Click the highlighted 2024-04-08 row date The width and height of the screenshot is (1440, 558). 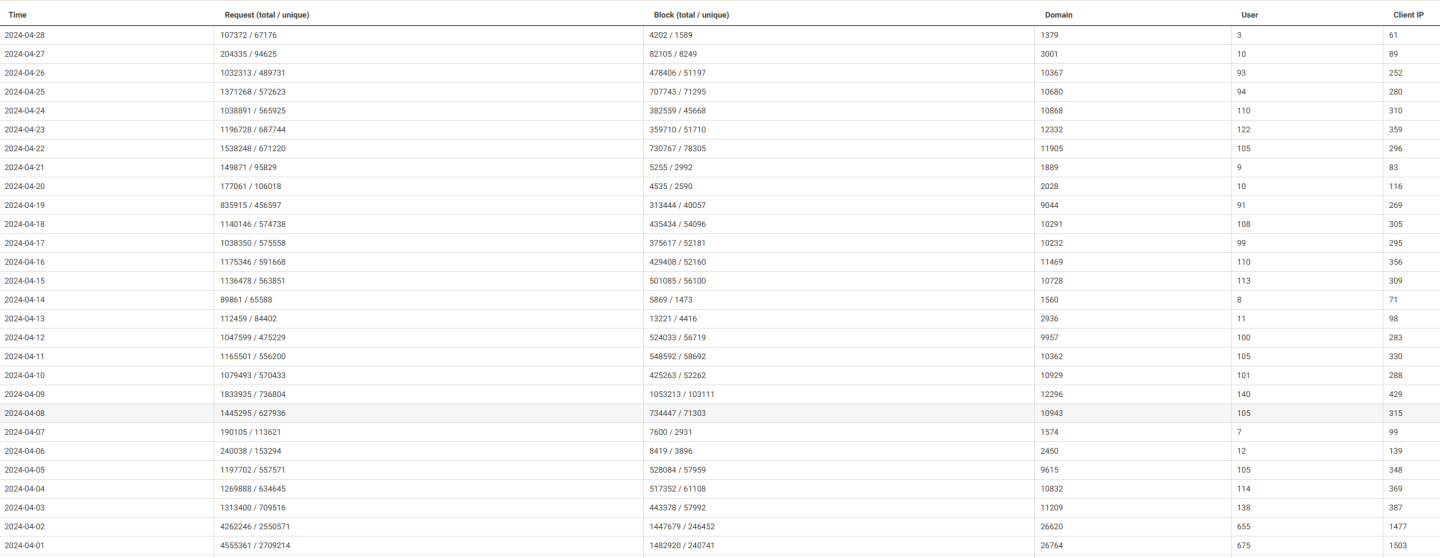(25, 413)
